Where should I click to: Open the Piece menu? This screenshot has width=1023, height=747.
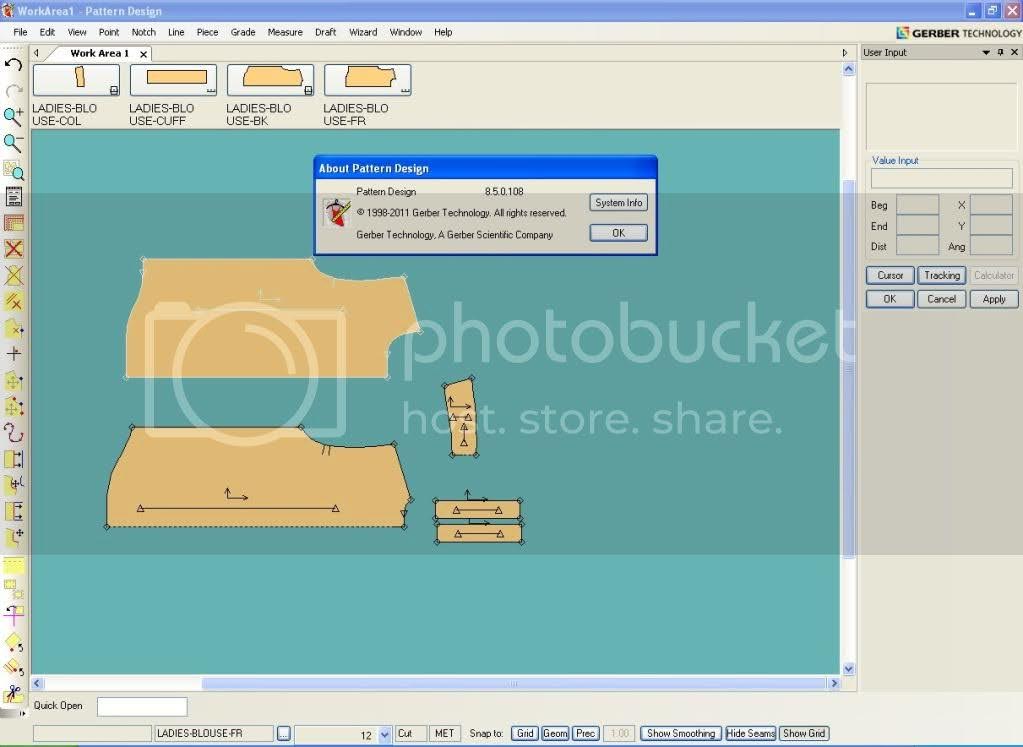click(207, 32)
